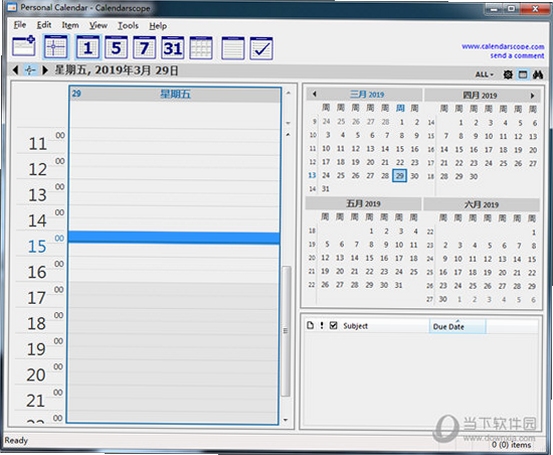
Task: Open the year grid view icon
Action: [201, 47]
